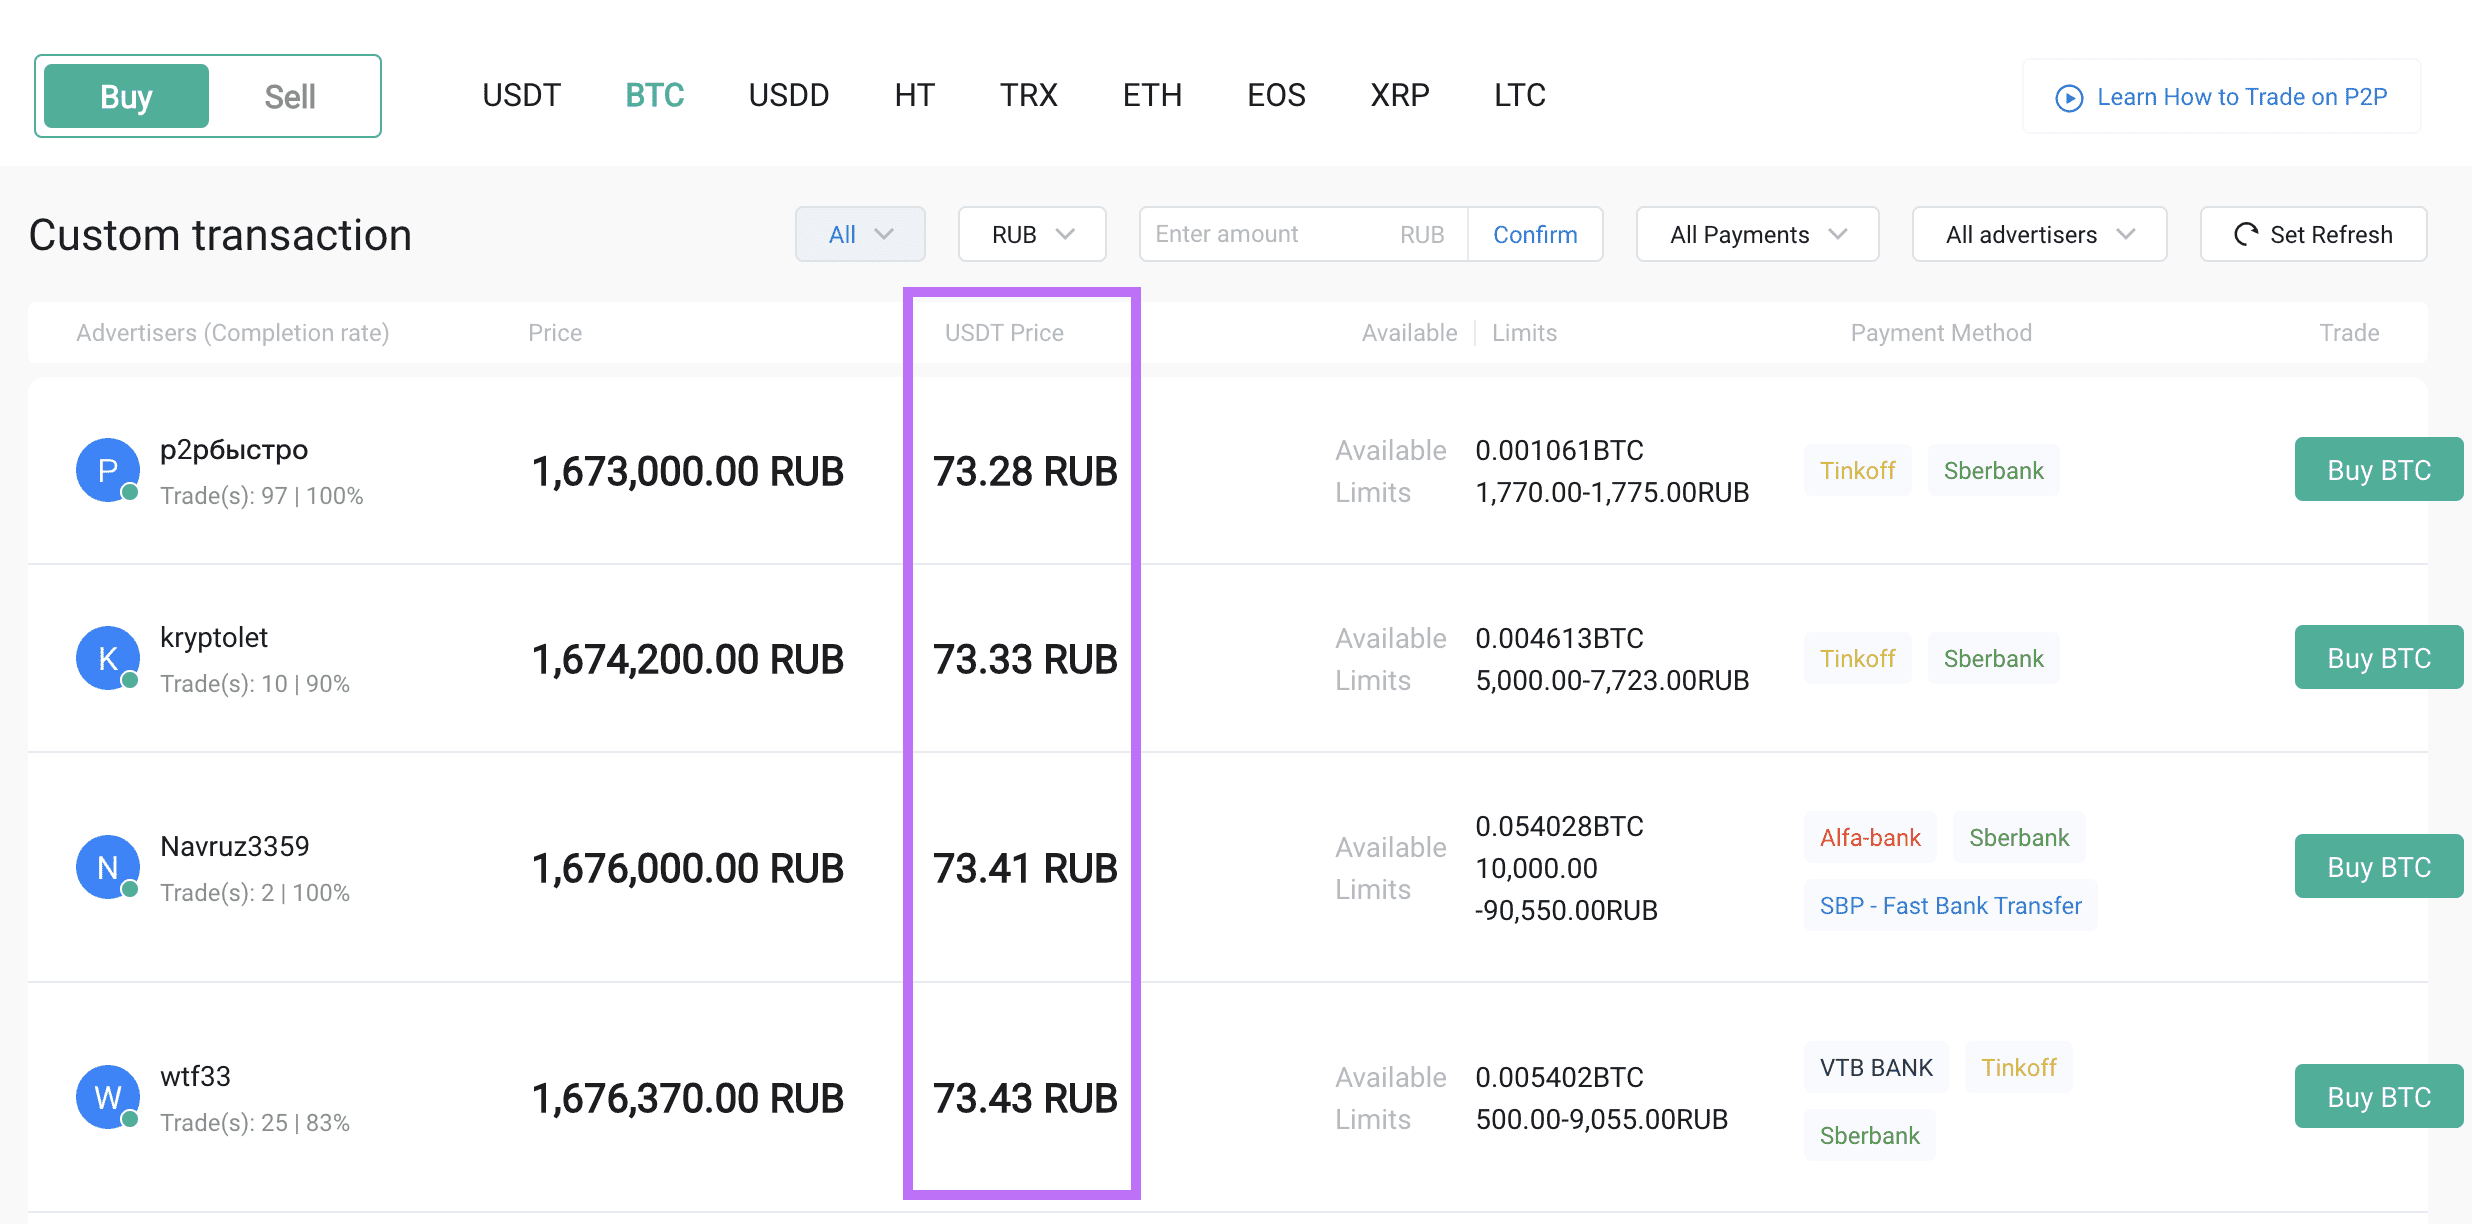Click Confirm next to amount field
The image size is (2472, 1224).
1535,234
